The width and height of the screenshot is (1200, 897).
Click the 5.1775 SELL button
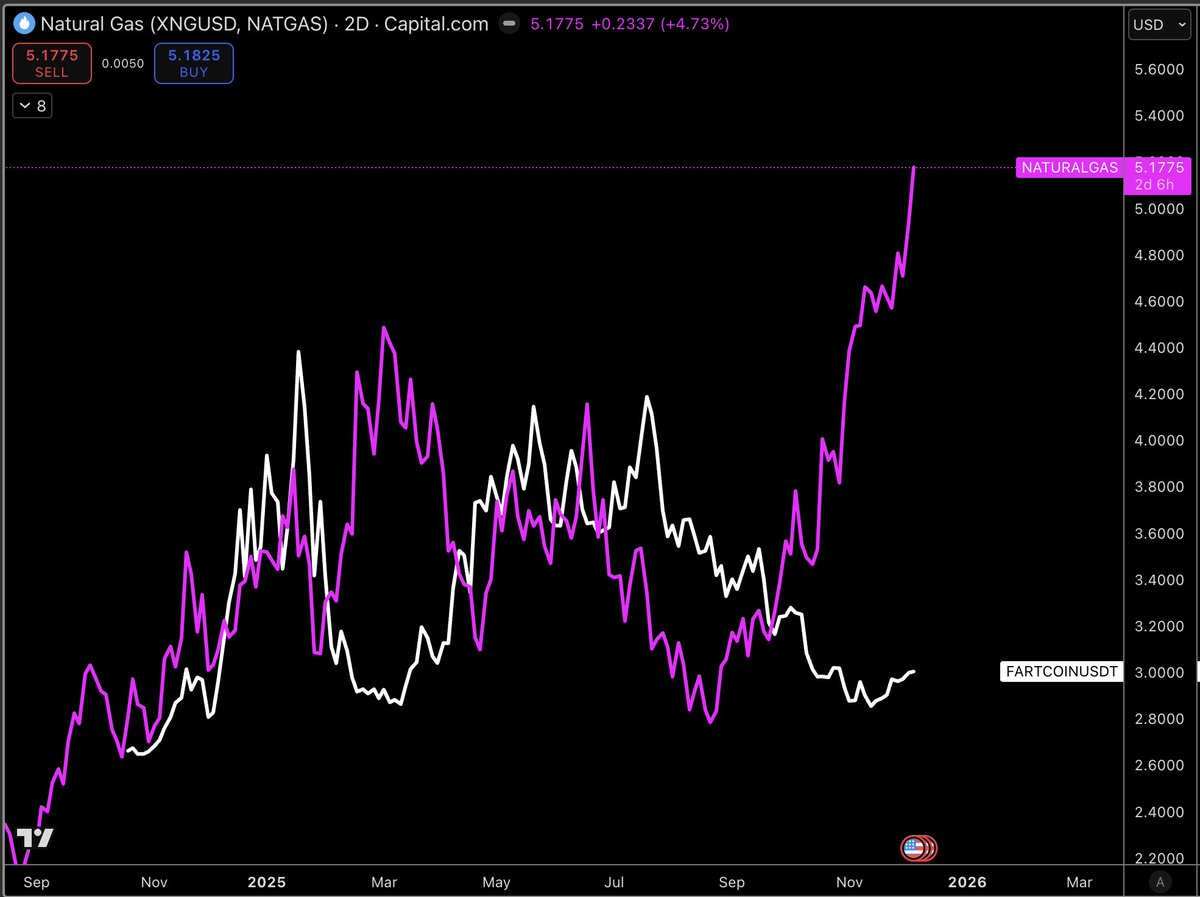(x=52, y=64)
